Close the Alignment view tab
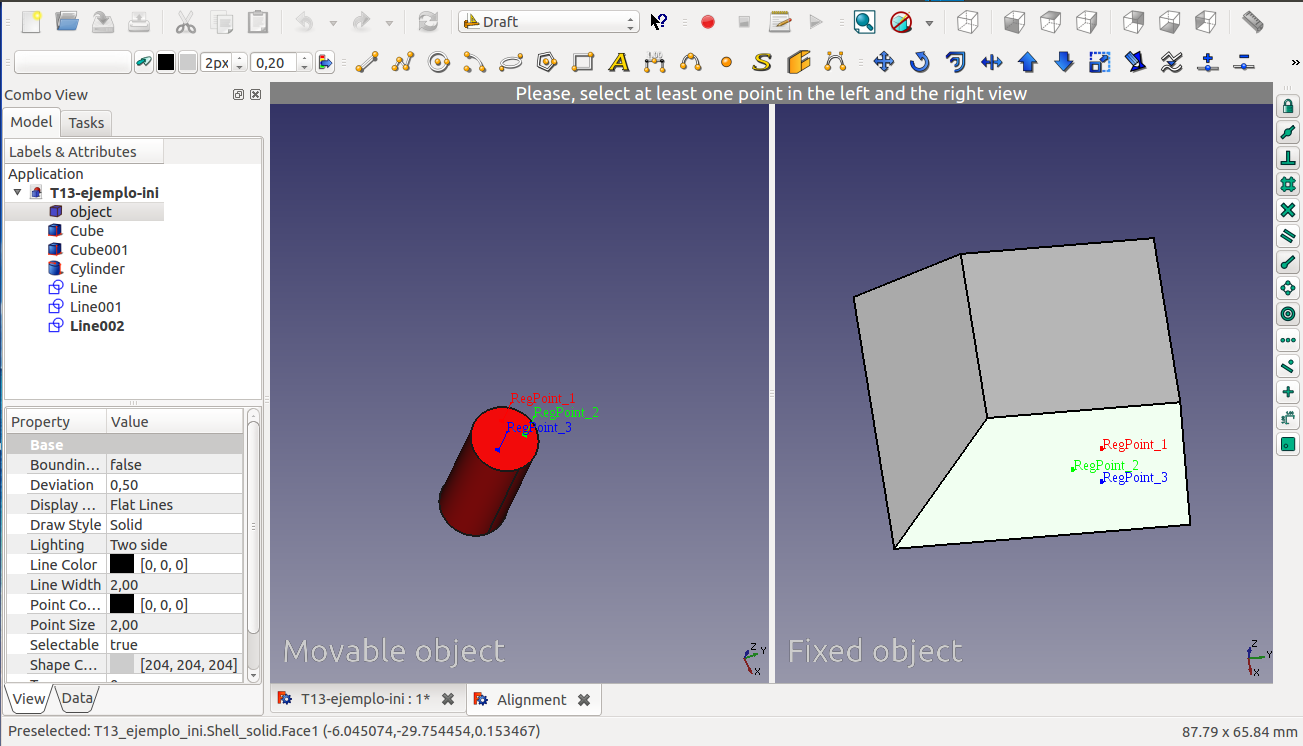The width and height of the screenshot is (1303, 746). pos(584,700)
